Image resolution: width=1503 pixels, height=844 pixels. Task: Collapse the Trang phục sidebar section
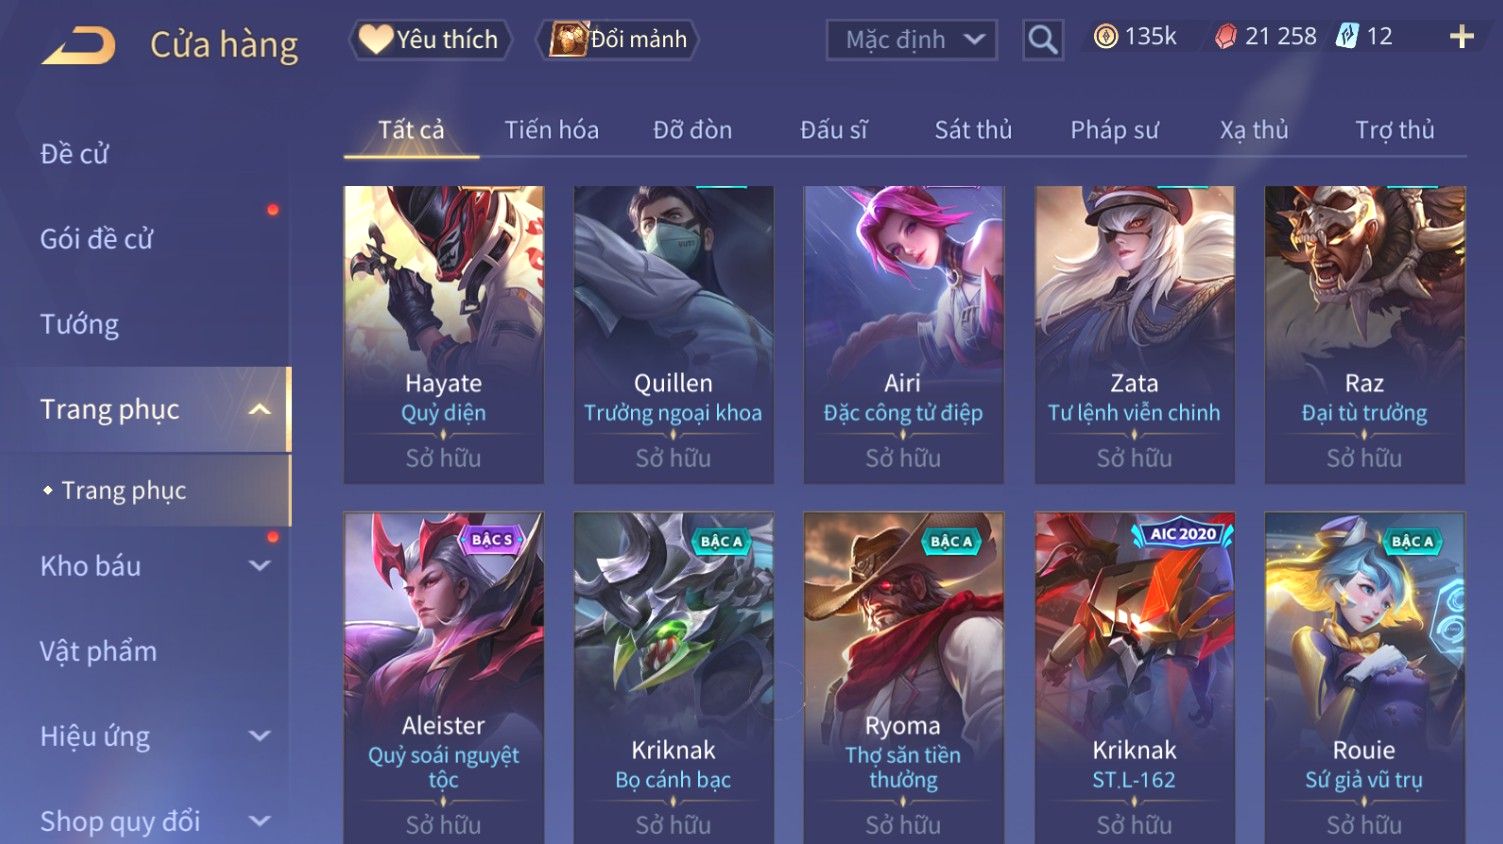click(259, 409)
